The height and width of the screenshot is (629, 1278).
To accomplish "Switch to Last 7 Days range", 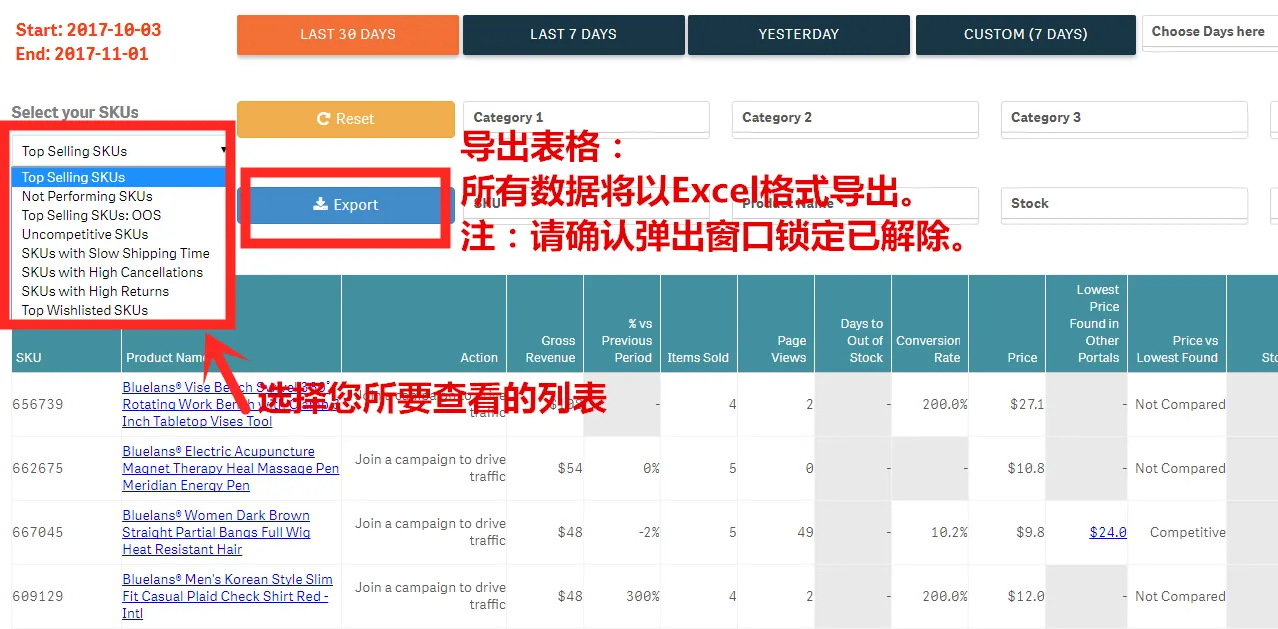I will tap(573, 34).
